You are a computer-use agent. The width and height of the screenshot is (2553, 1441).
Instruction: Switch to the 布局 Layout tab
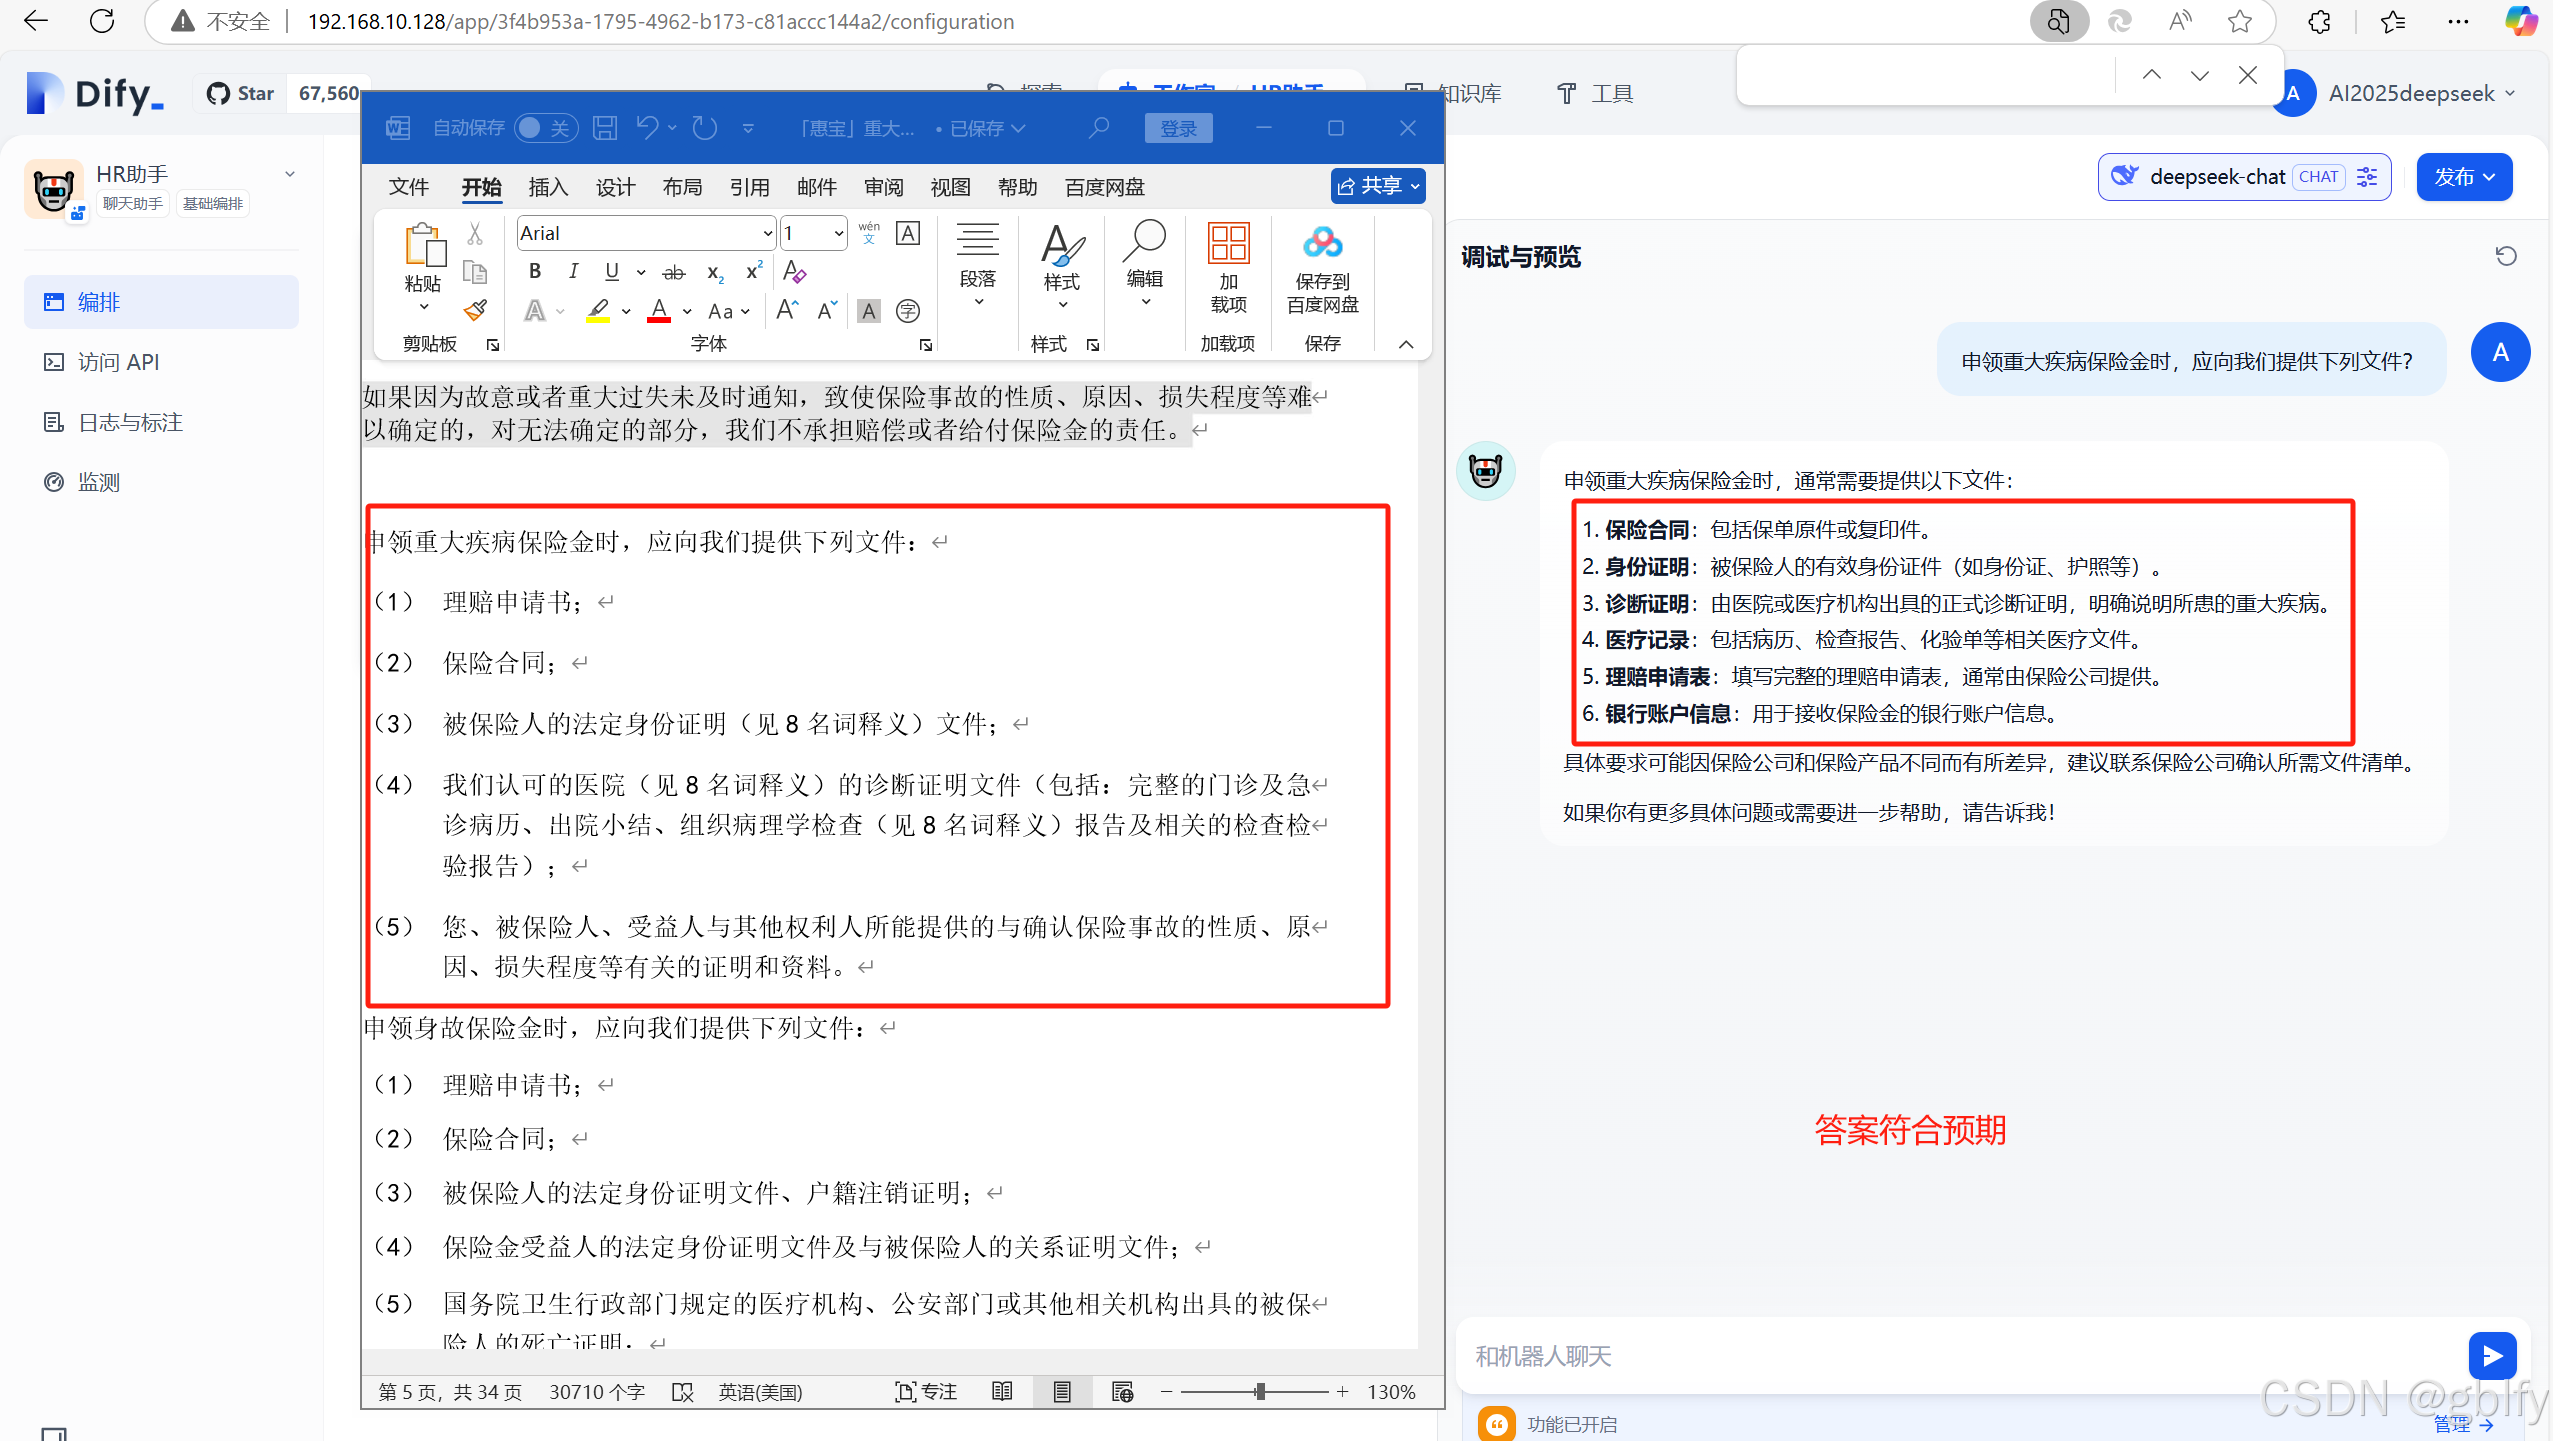pos(682,187)
